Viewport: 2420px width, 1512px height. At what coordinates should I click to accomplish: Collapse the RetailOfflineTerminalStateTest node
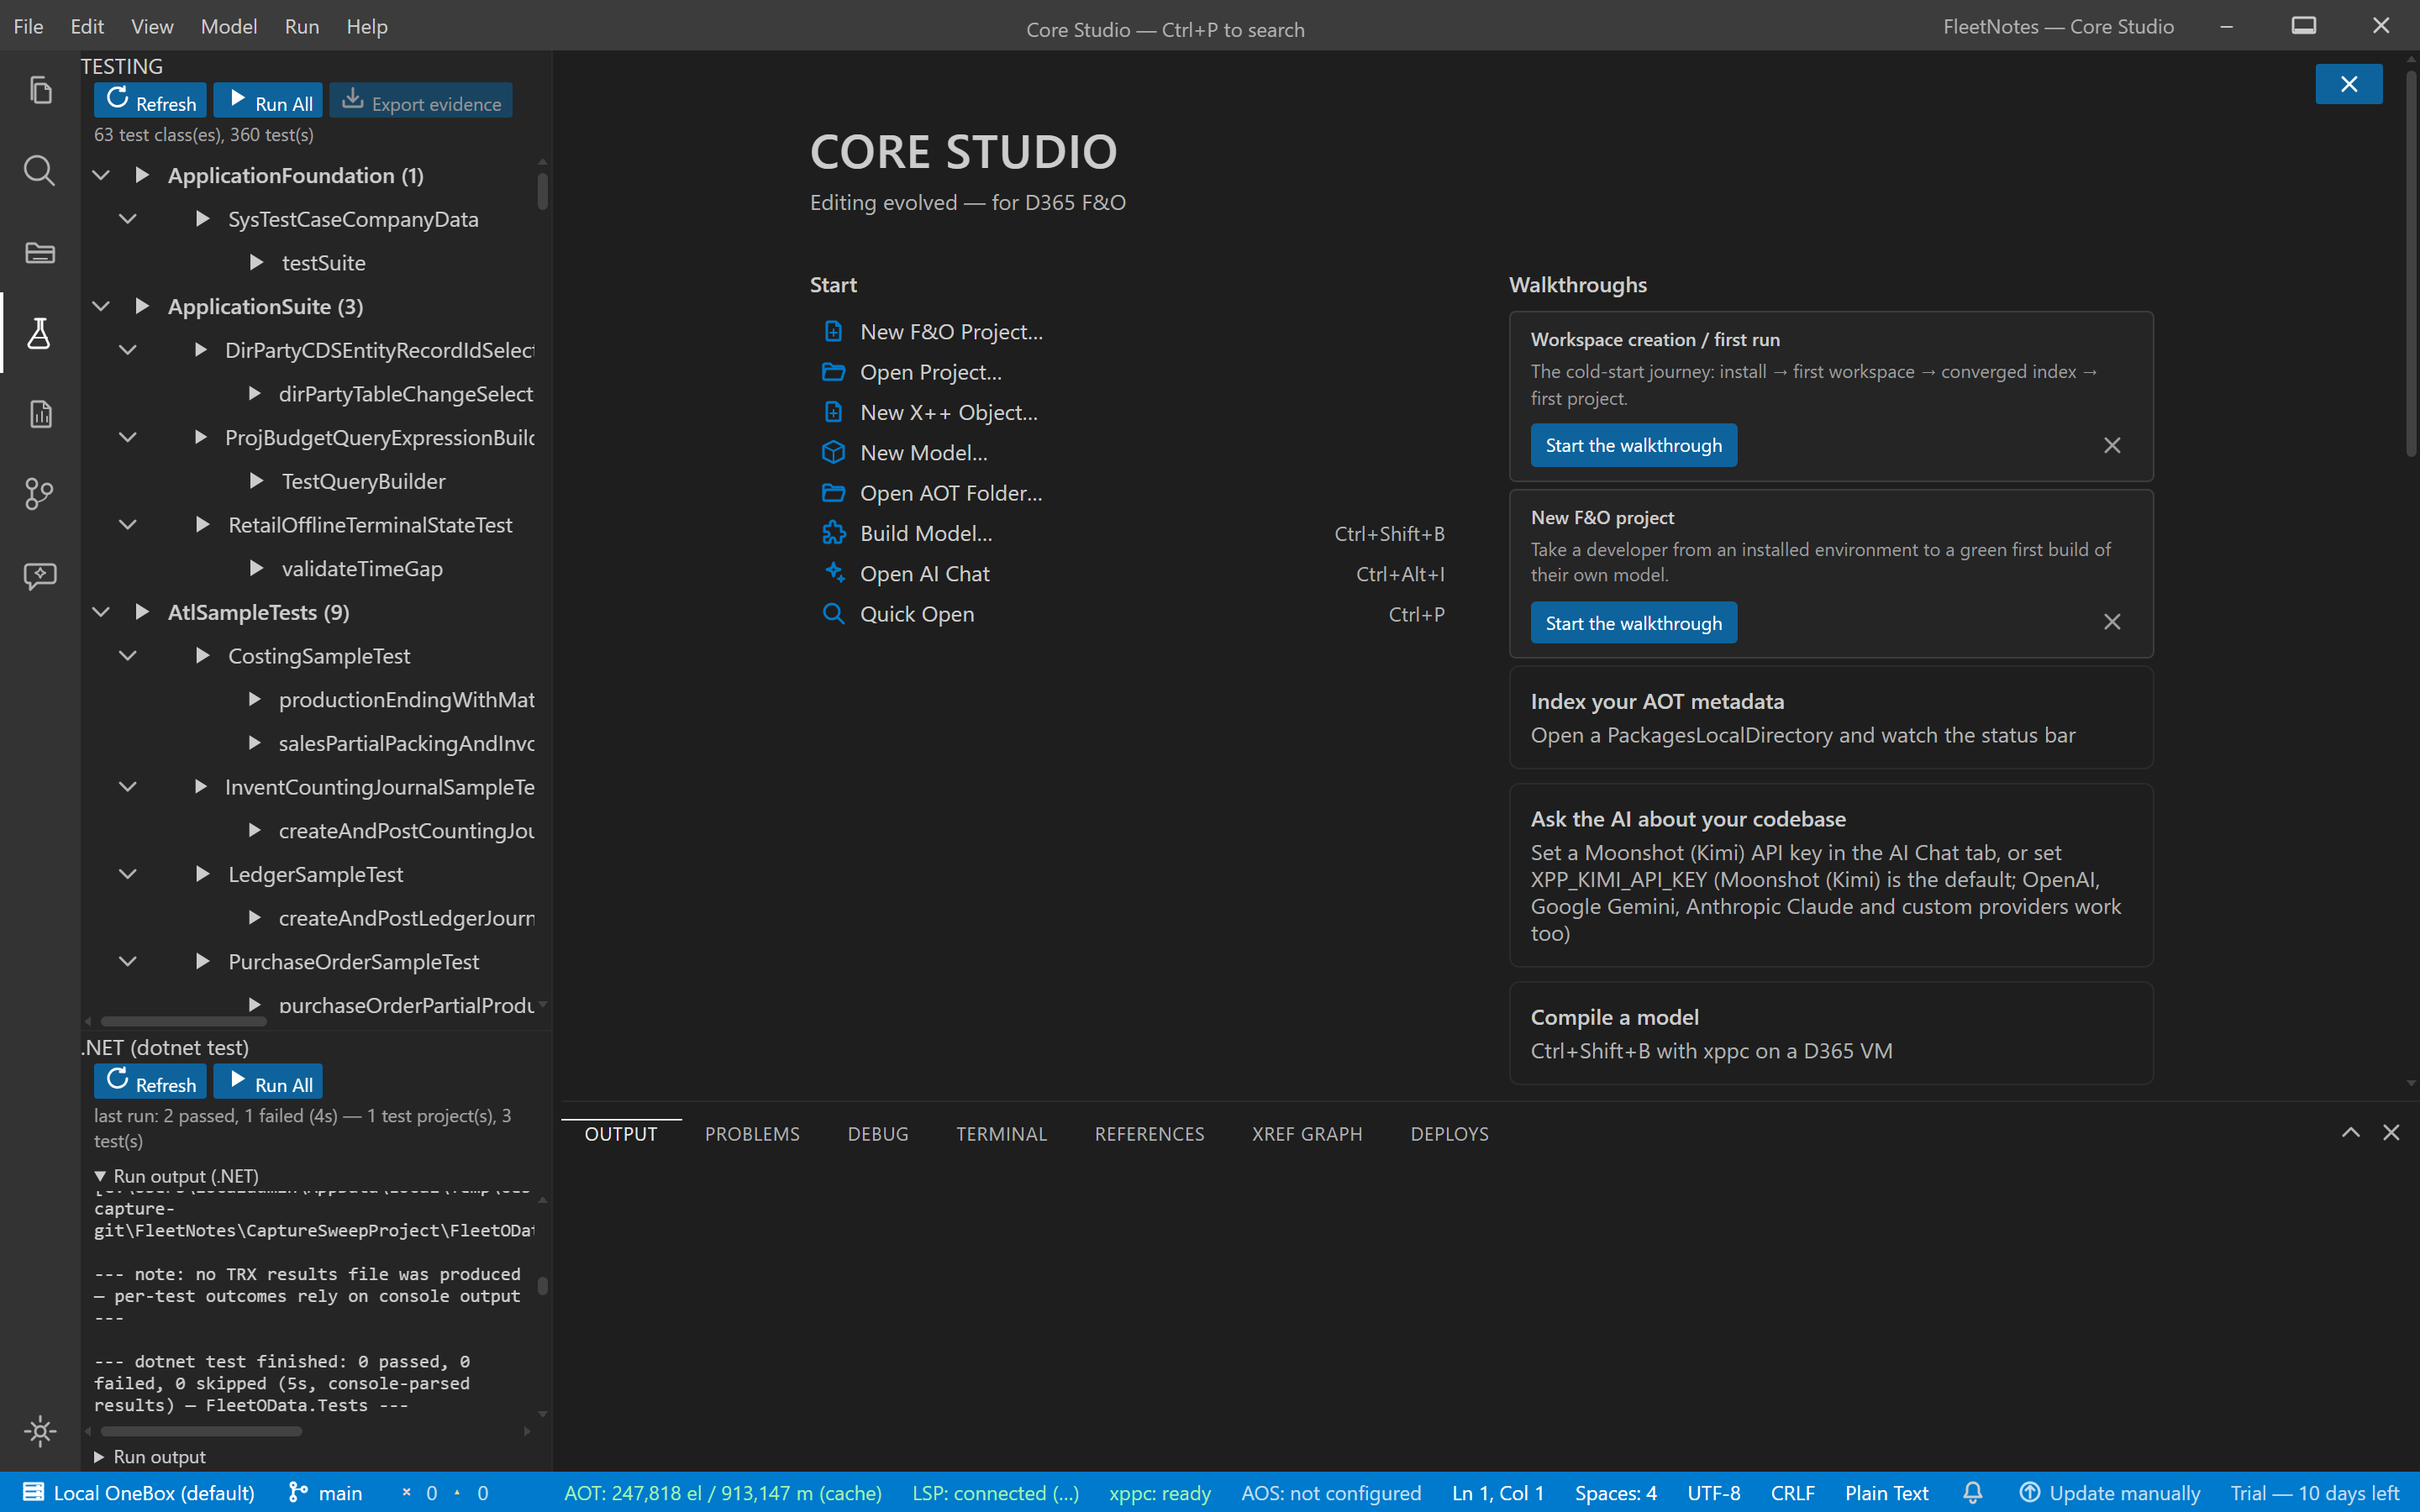tap(127, 524)
